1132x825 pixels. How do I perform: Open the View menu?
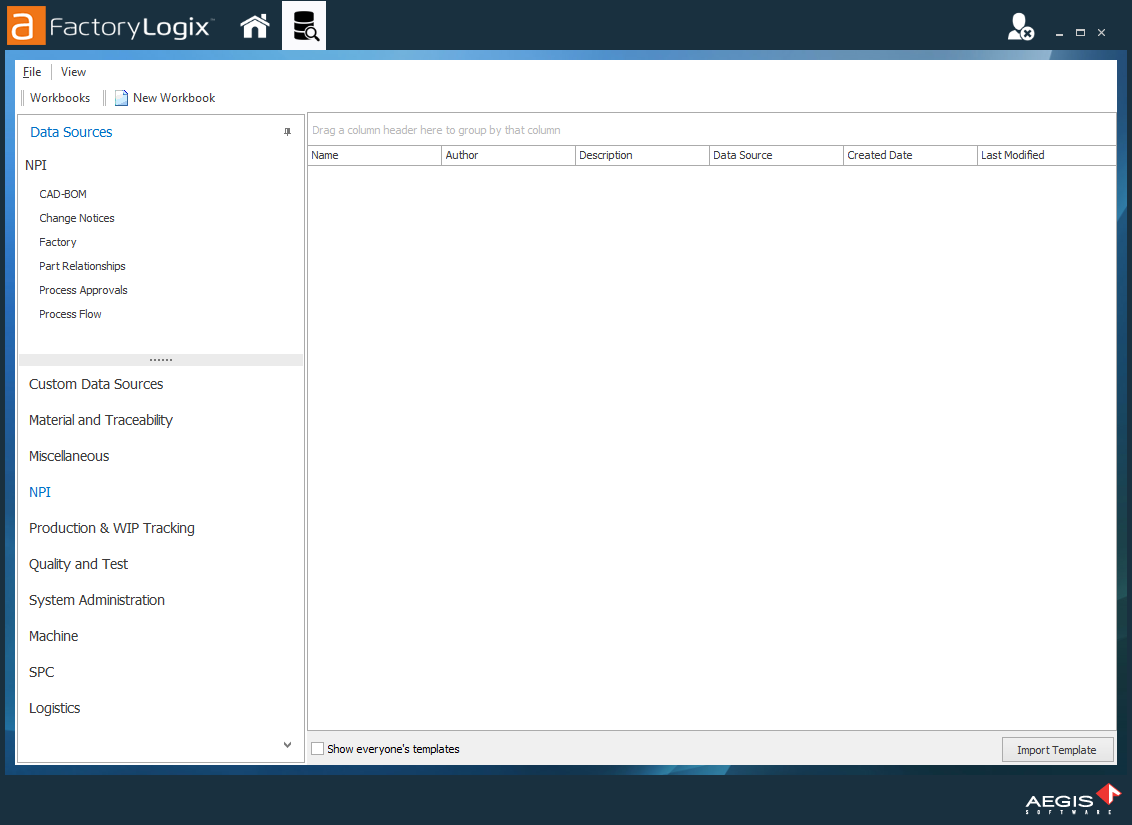pyautogui.click(x=73, y=71)
